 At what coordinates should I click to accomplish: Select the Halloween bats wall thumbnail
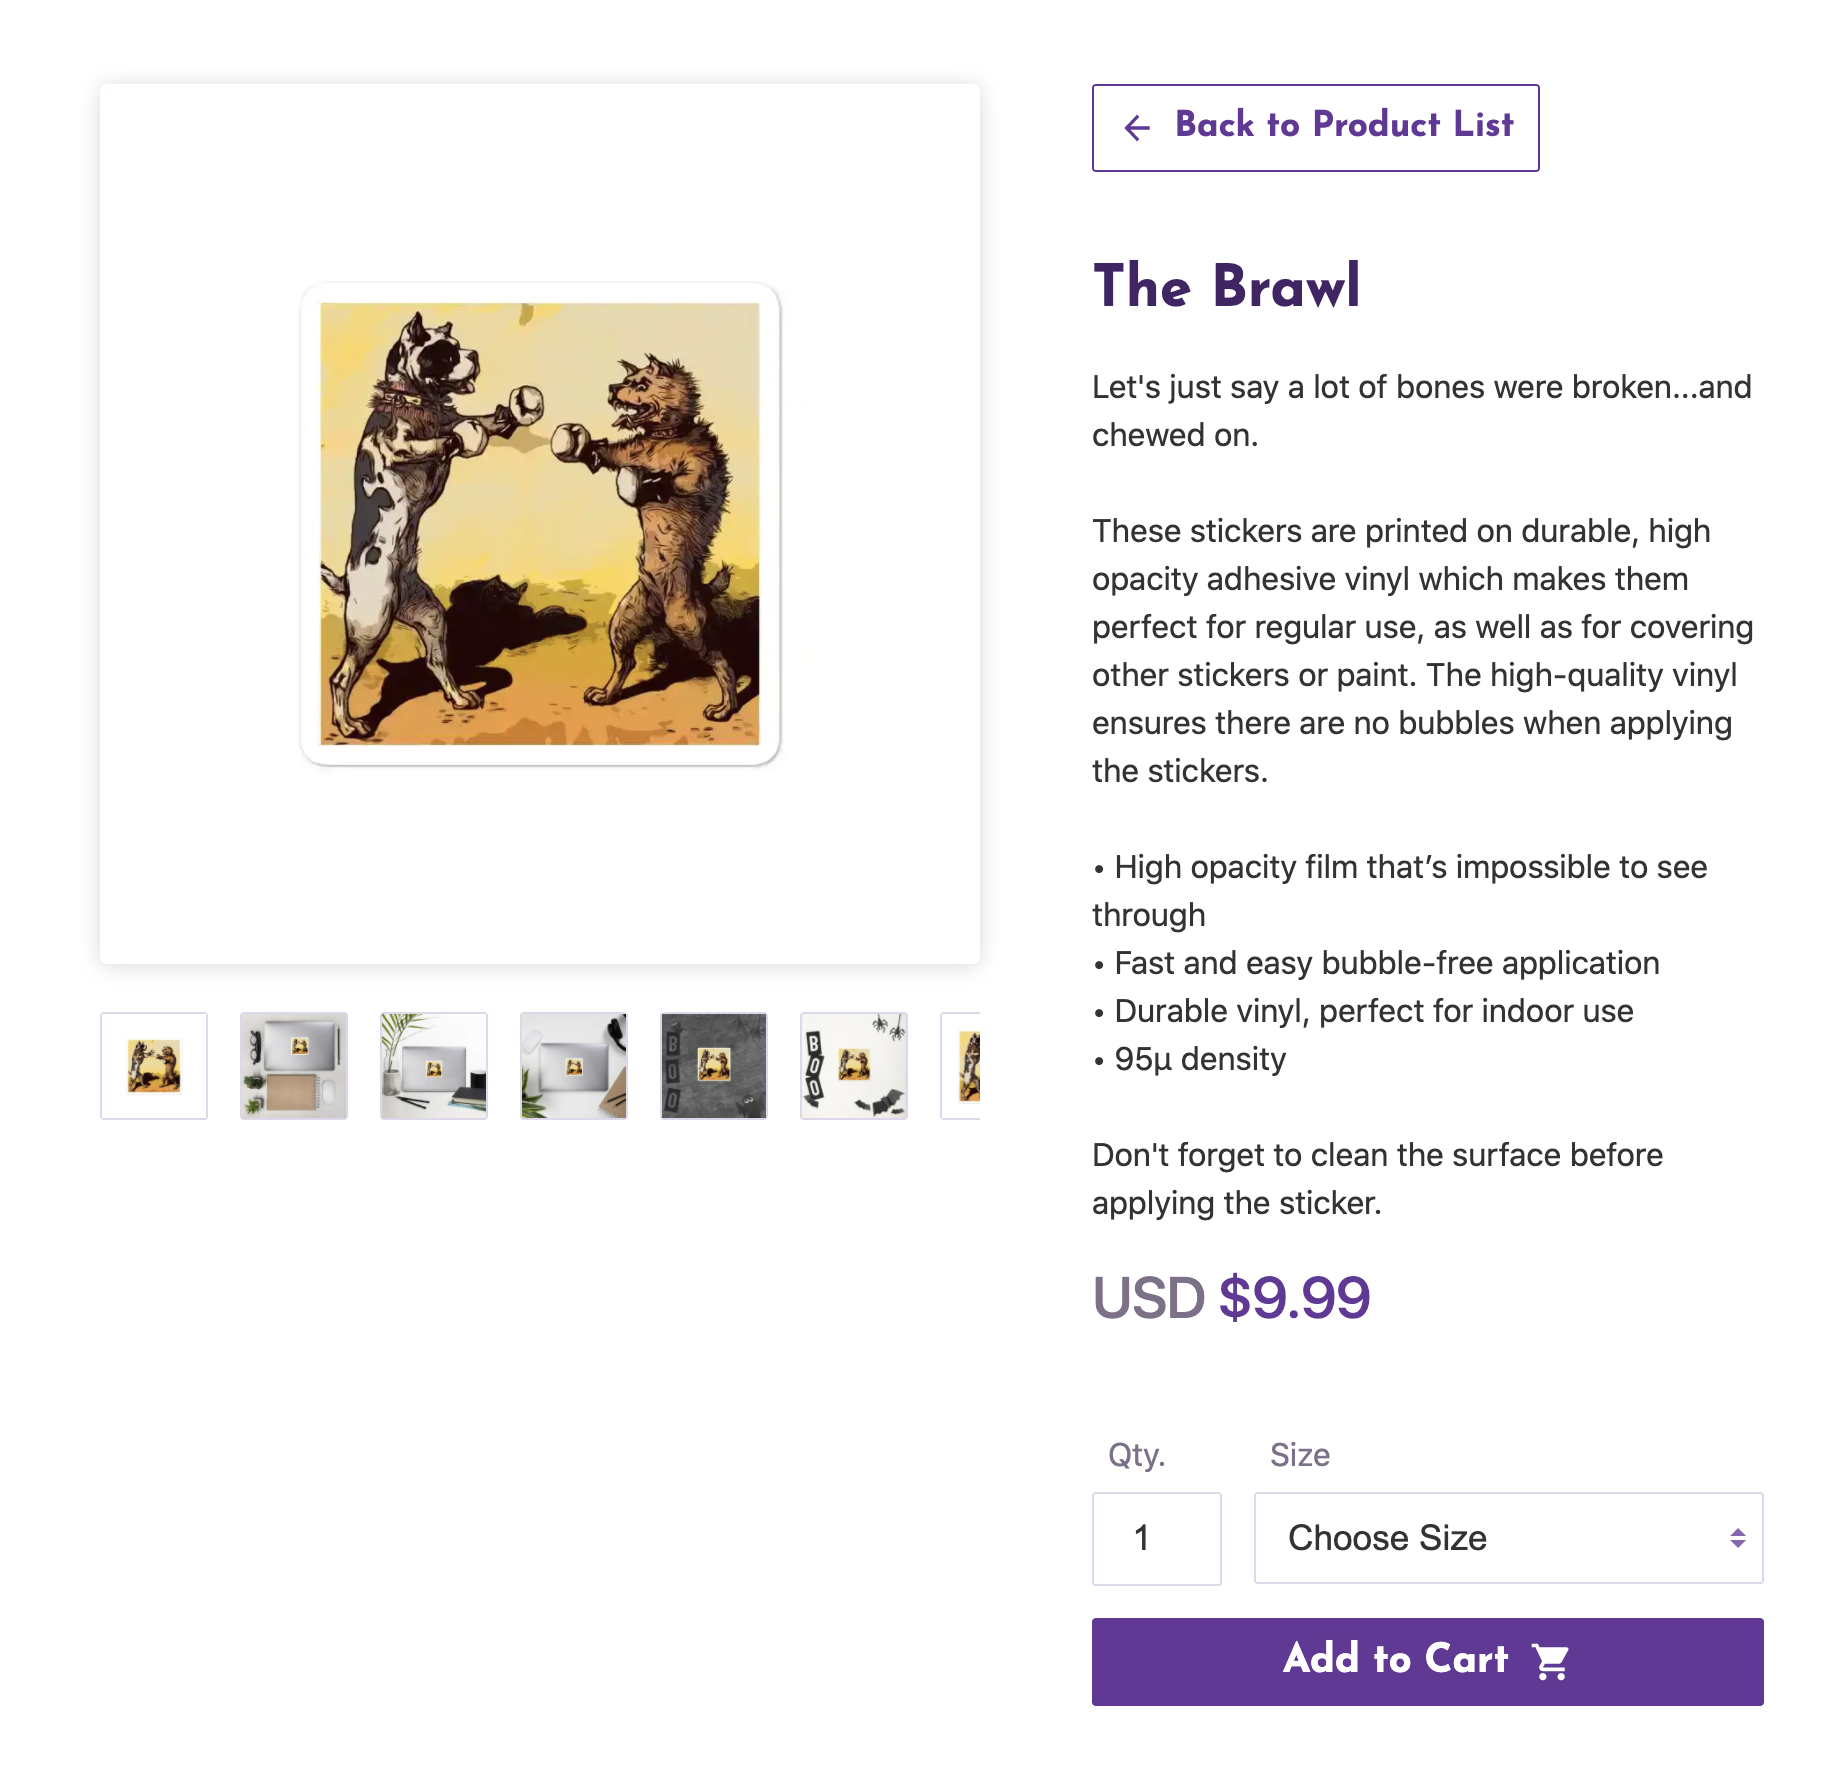(853, 1065)
